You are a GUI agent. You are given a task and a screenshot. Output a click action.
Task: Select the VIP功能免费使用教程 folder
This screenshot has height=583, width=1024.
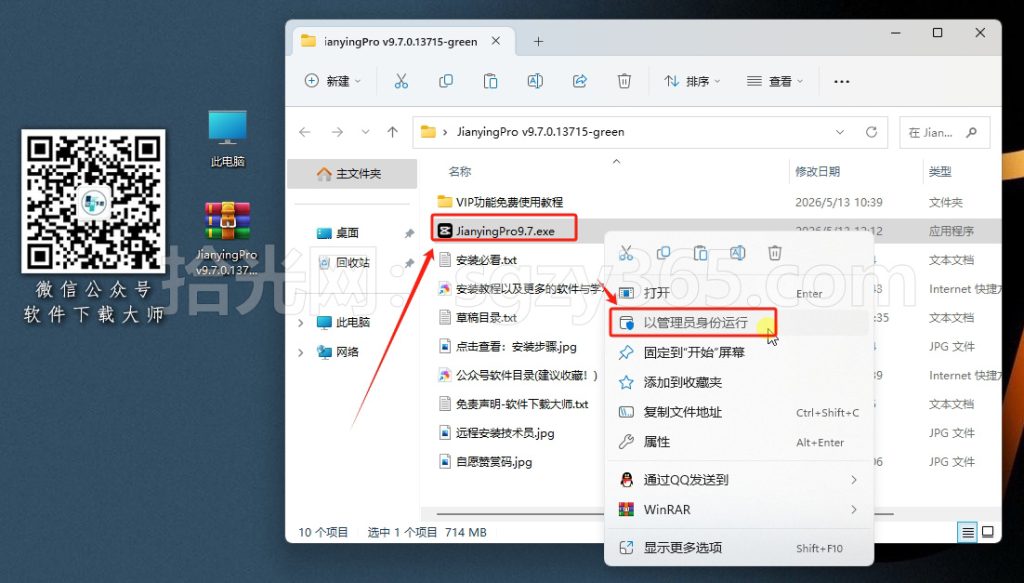(509, 202)
